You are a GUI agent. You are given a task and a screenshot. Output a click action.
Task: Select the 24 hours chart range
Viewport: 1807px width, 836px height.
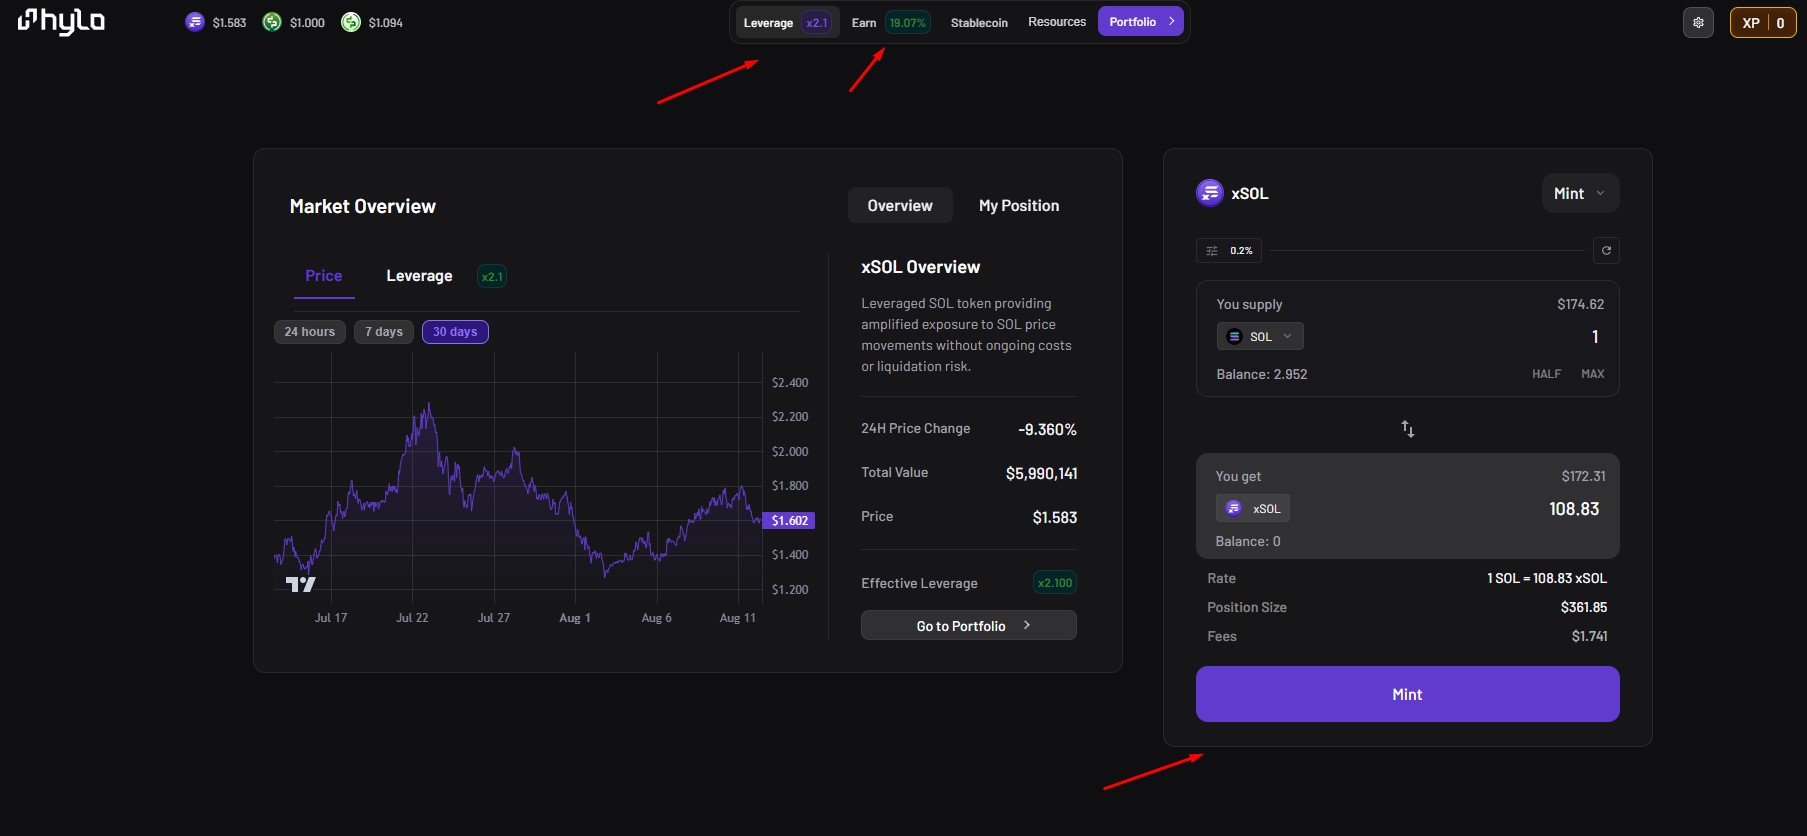pyautogui.click(x=310, y=332)
